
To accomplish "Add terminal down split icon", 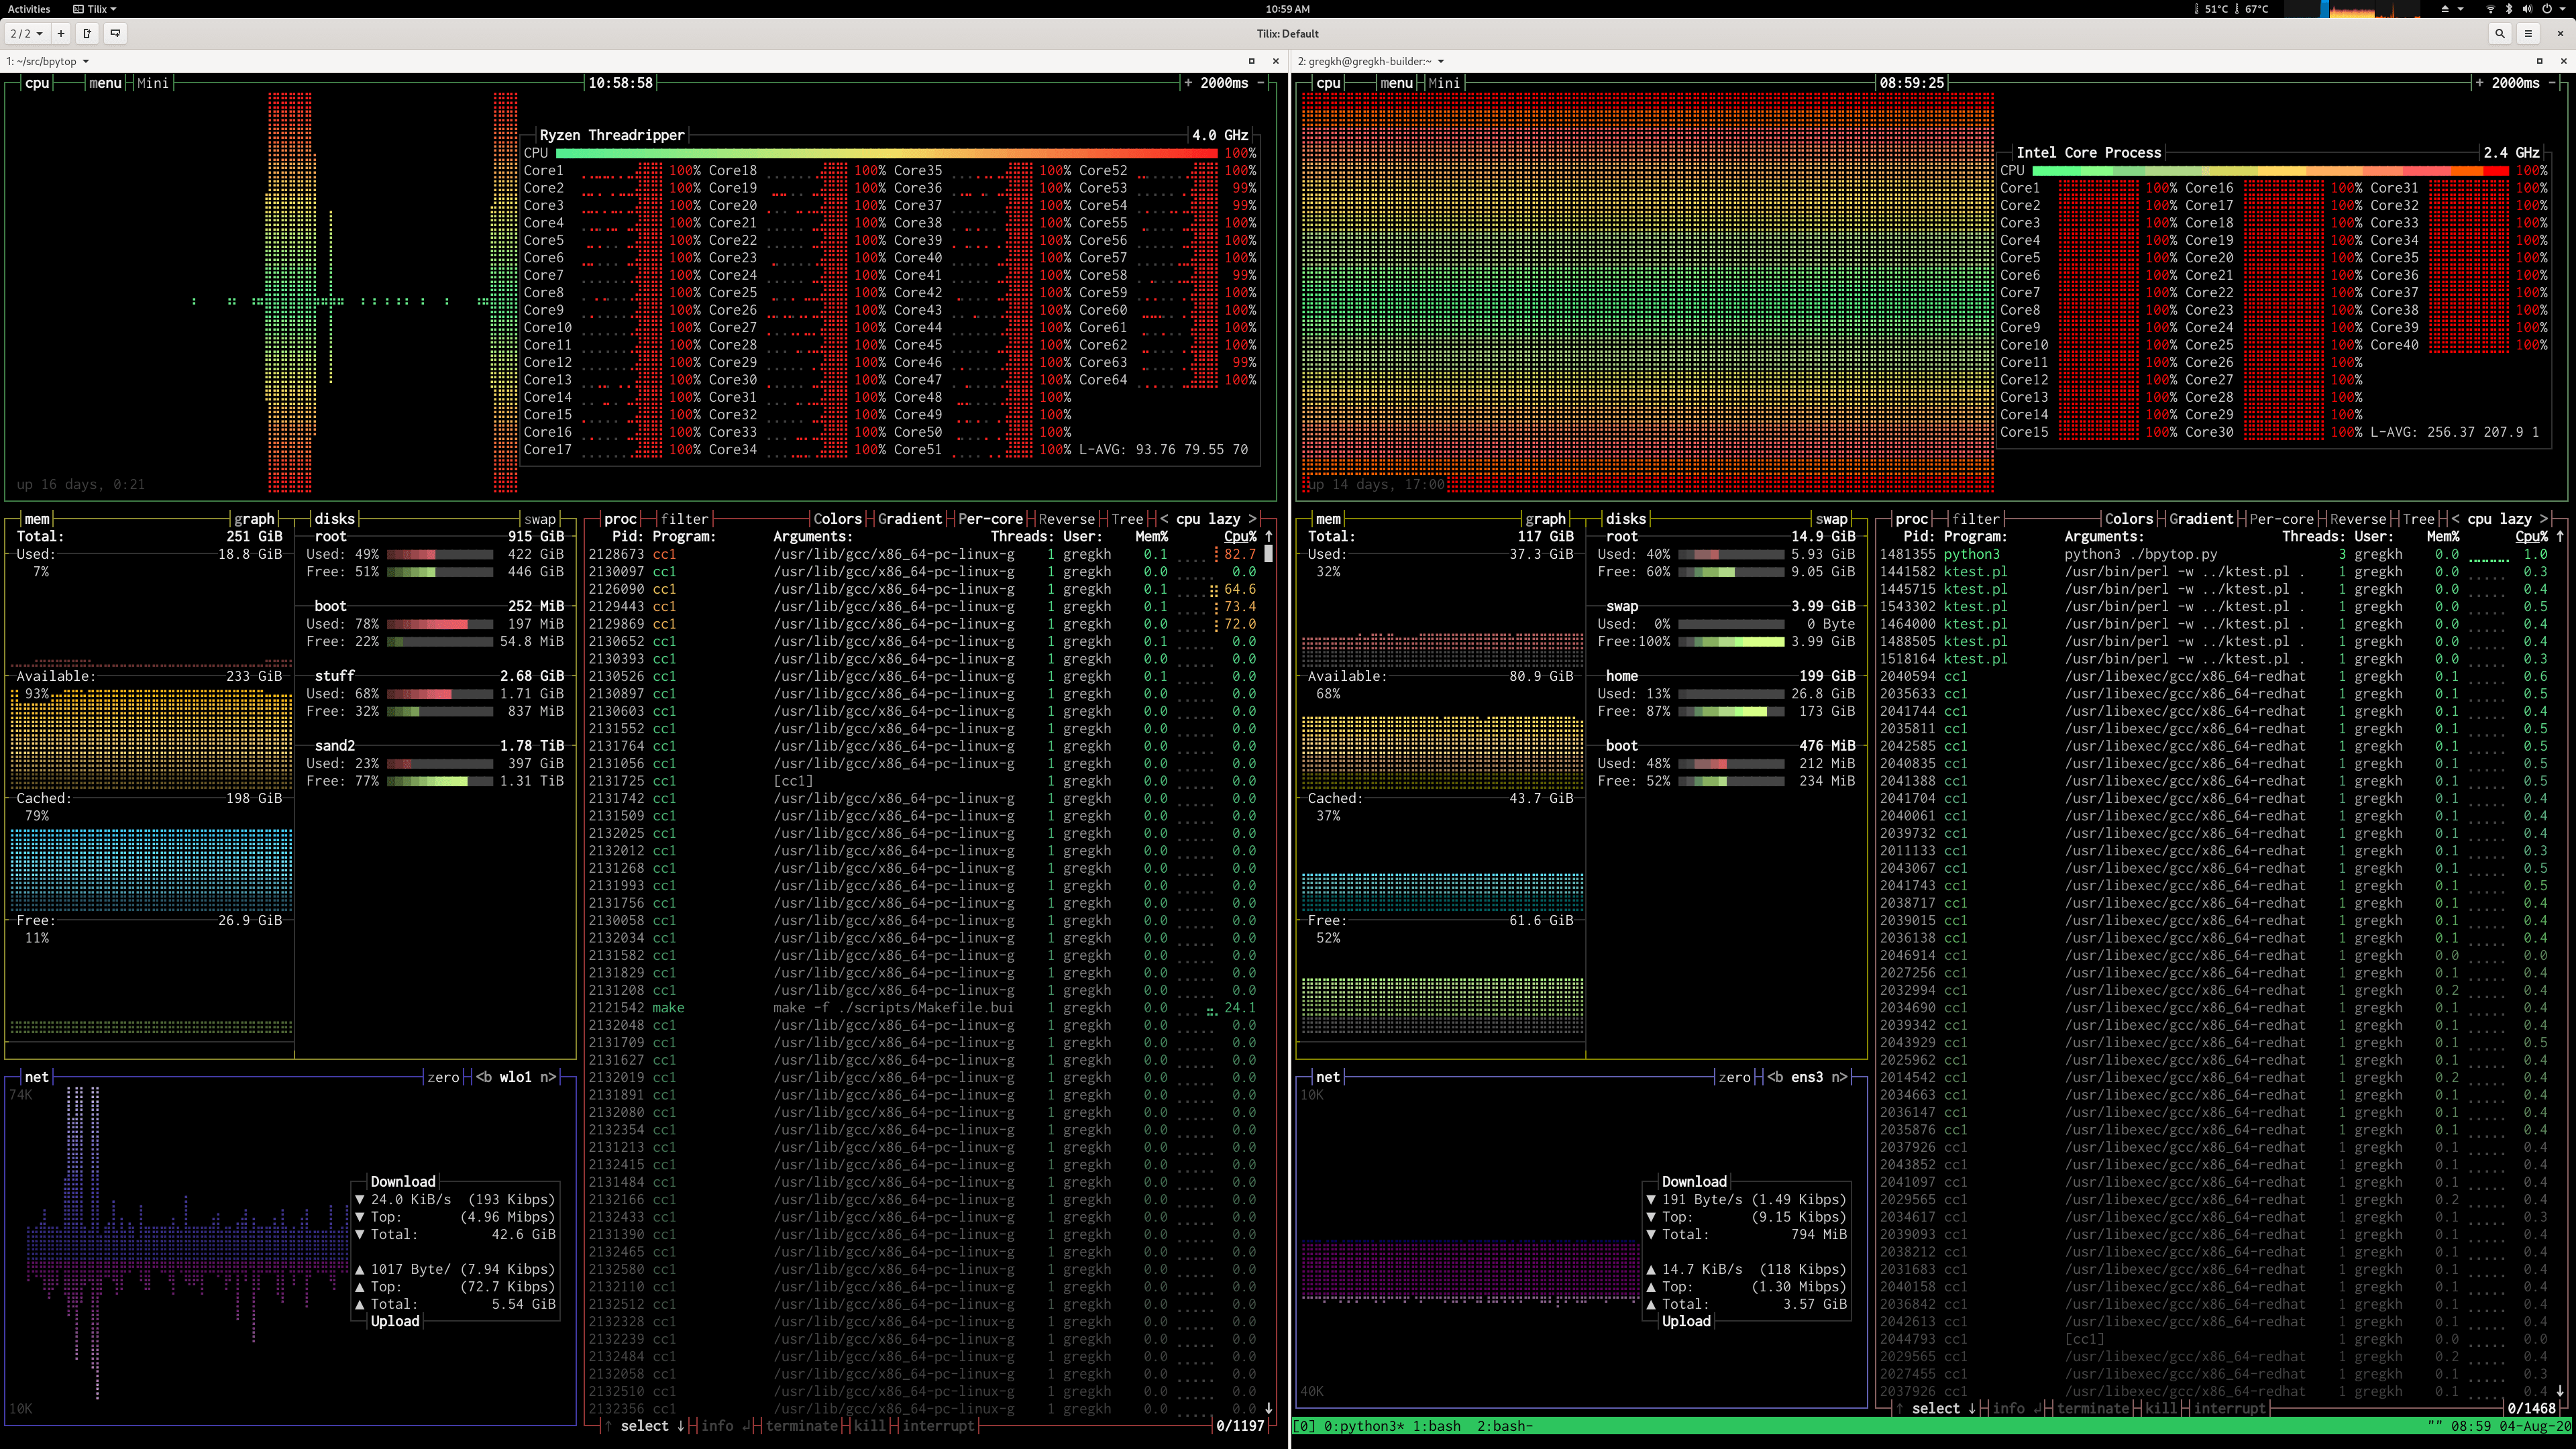I will click(115, 33).
